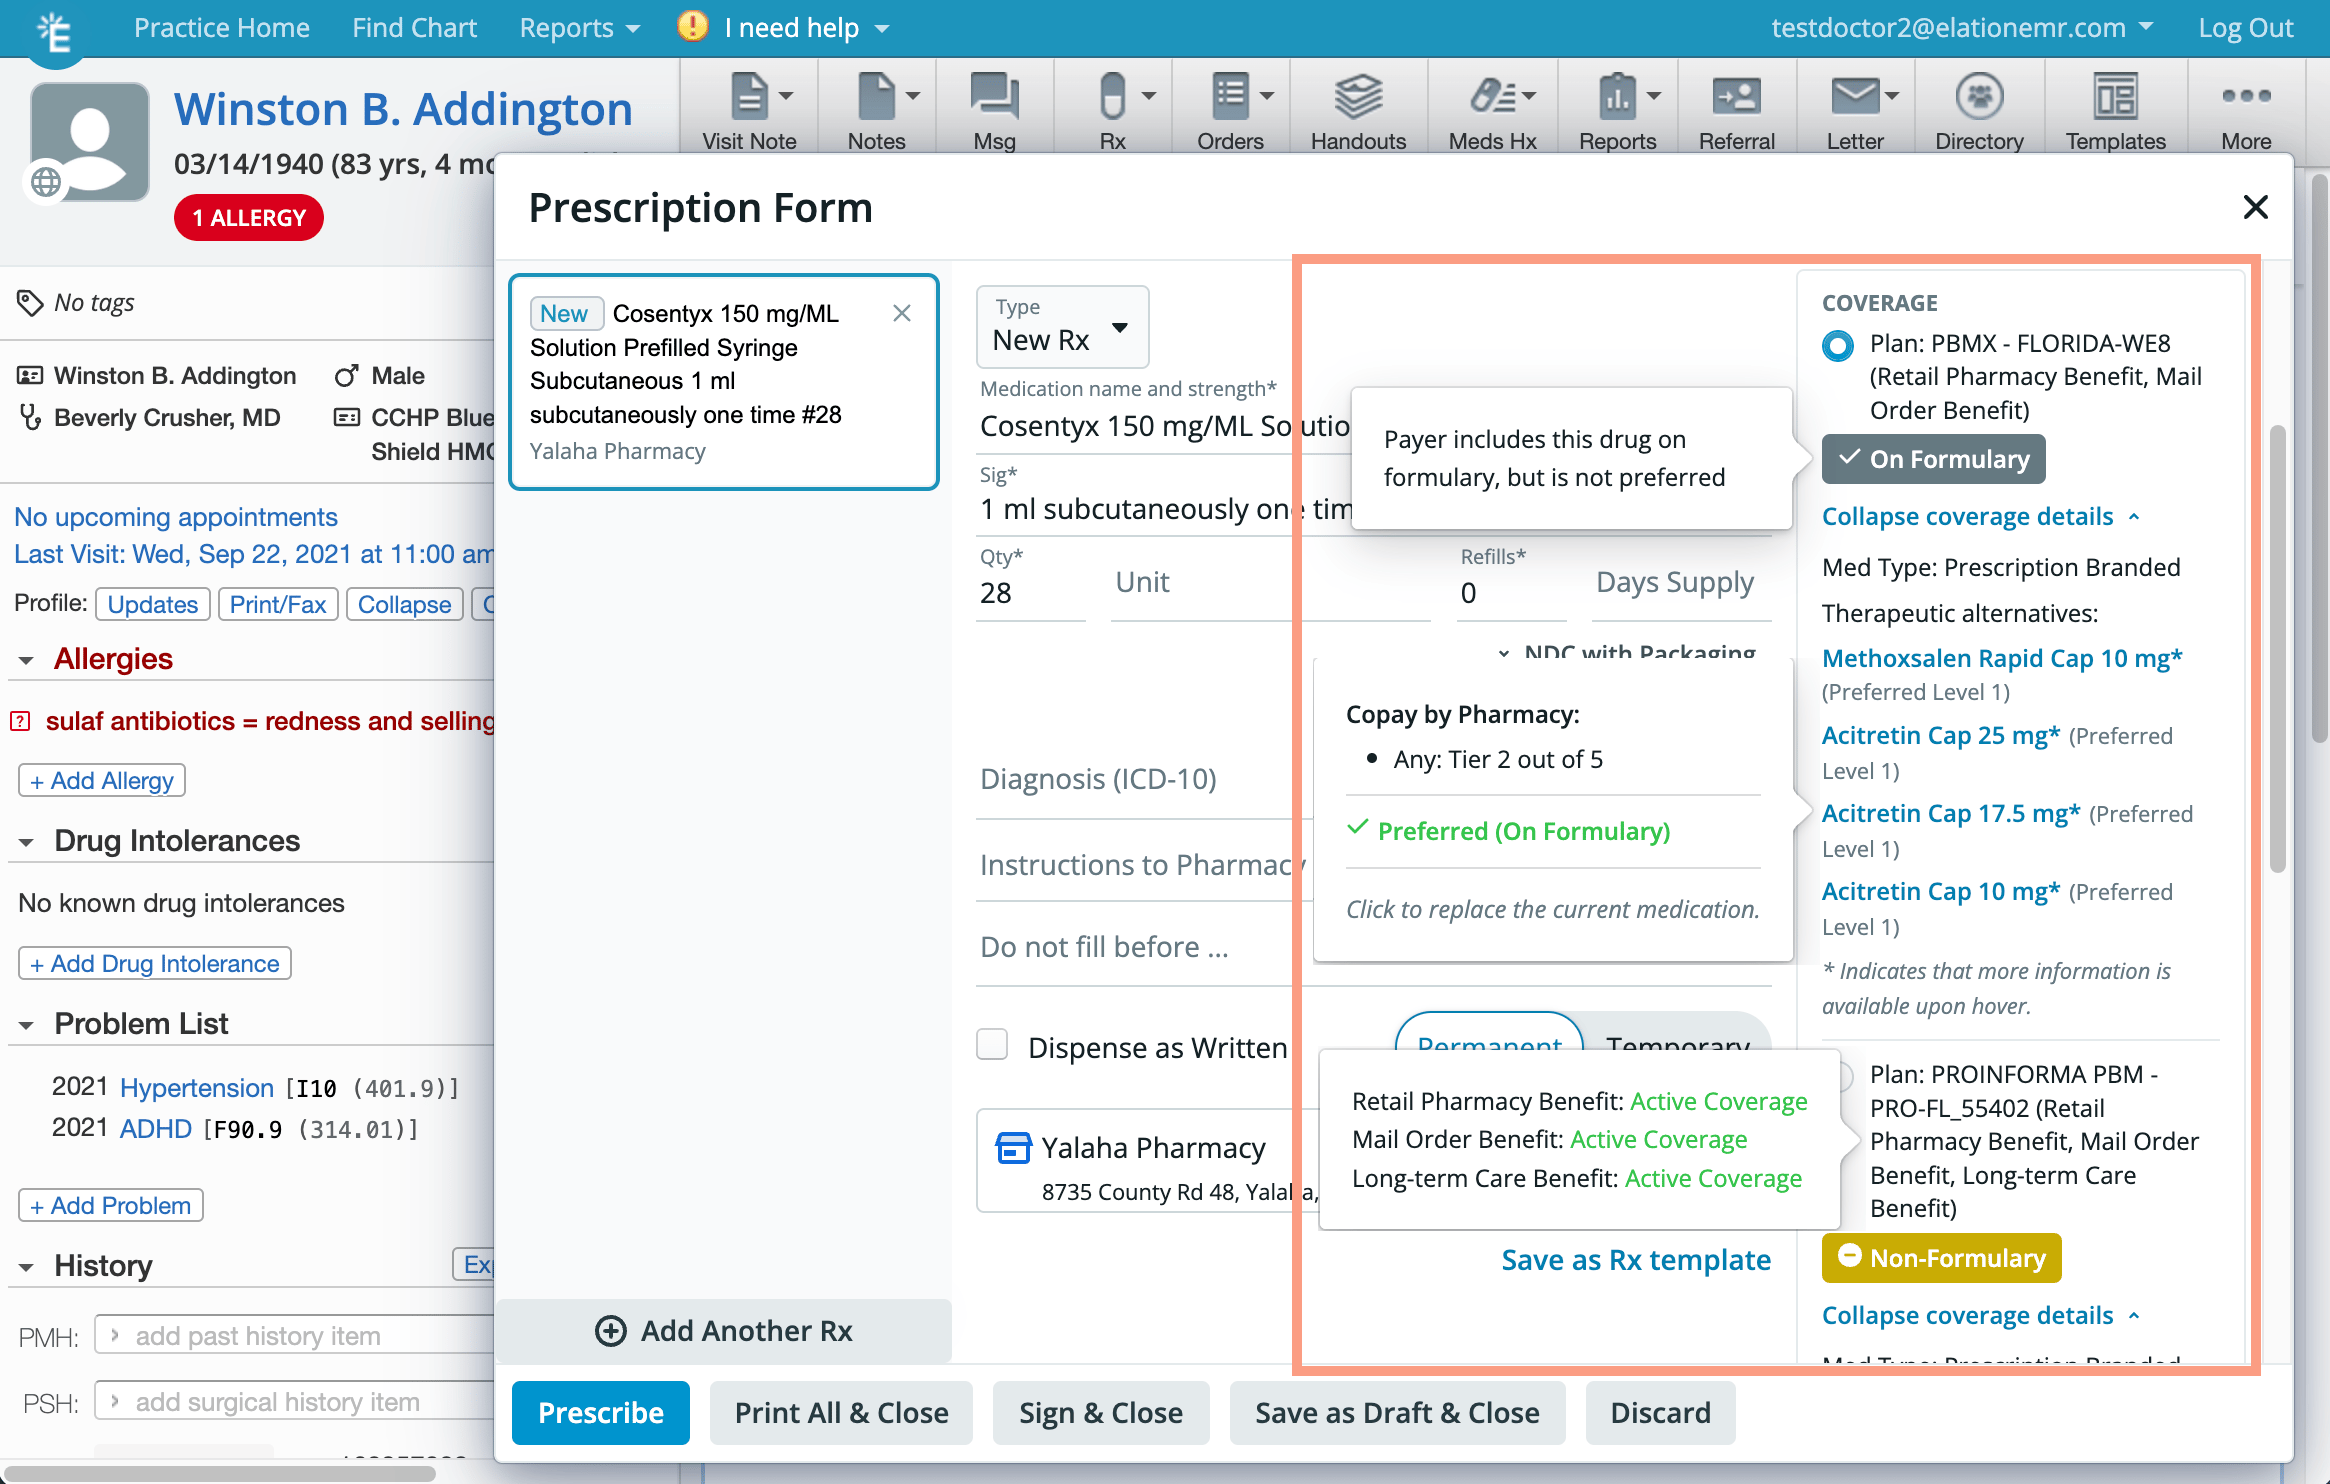Click the globe icon on patient avatar

[46, 182]
